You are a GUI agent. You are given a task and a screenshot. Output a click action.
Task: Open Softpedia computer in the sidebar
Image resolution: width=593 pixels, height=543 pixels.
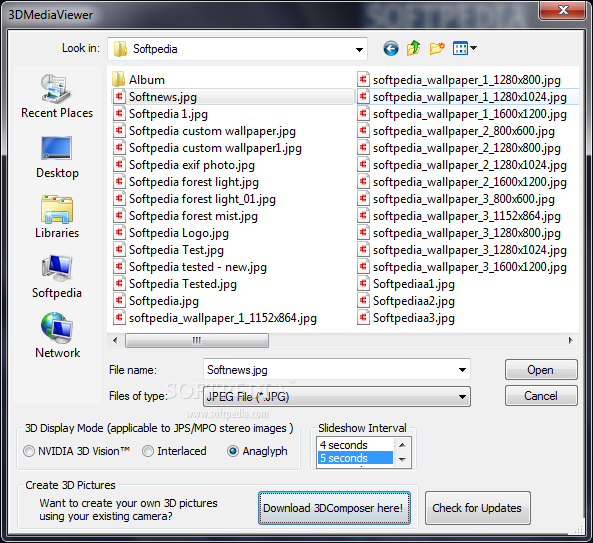pos(57,277)
